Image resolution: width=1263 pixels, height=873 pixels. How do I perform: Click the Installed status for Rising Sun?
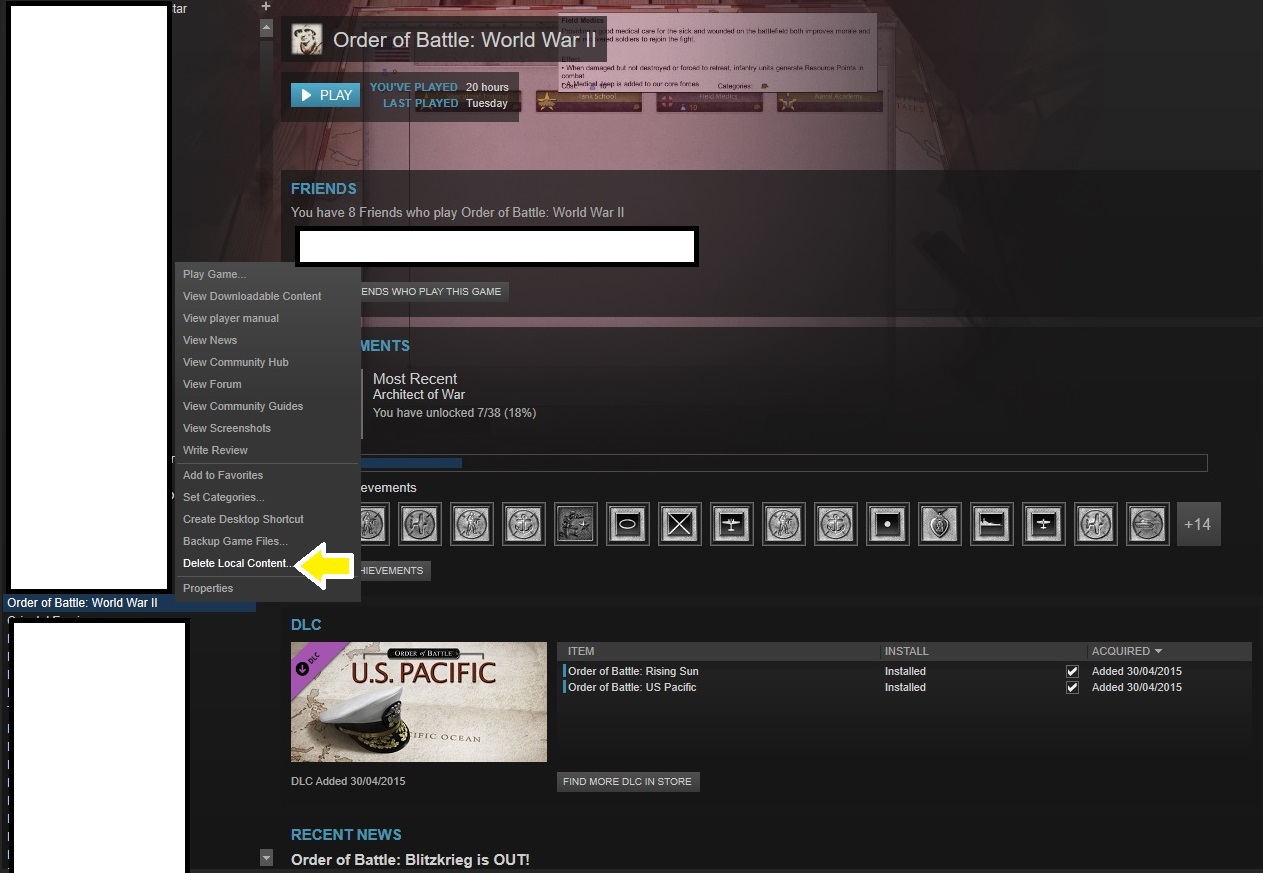(x=905, y=672)
